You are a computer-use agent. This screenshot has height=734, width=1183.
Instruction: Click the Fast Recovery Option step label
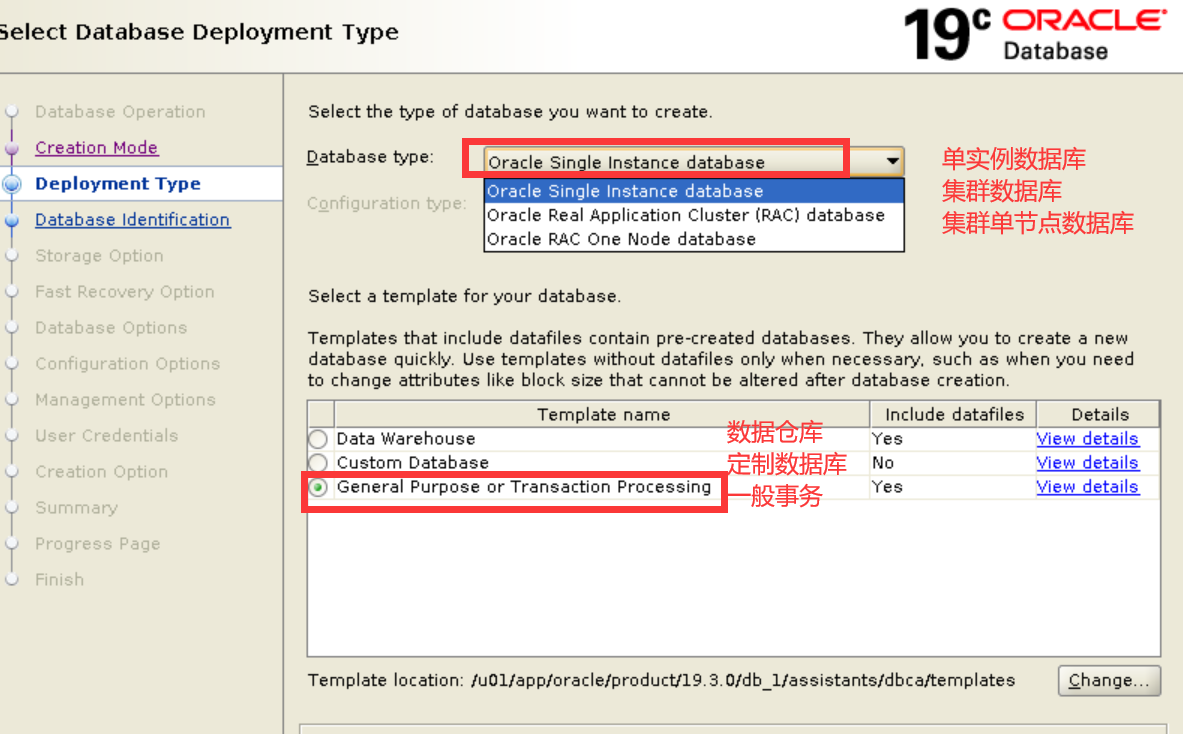coord(123,291)
